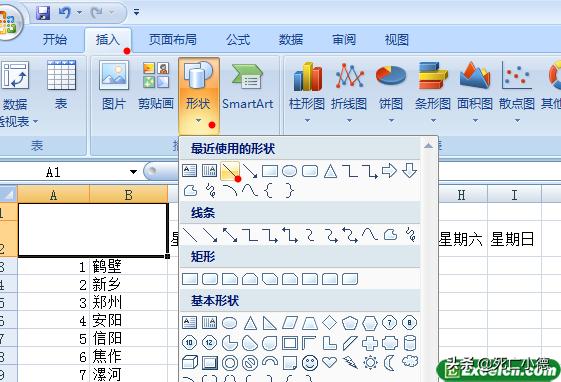Select the smiley face shape
The width and height of the screenshot is (561, 382).
[x=310, y=363]
